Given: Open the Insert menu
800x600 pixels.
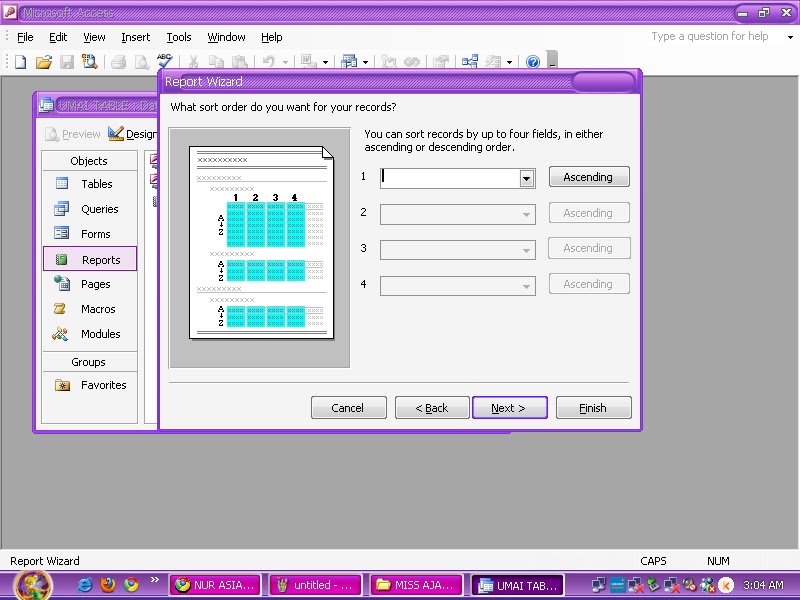Looking at the screenshot, I should [x=136, y=37].
